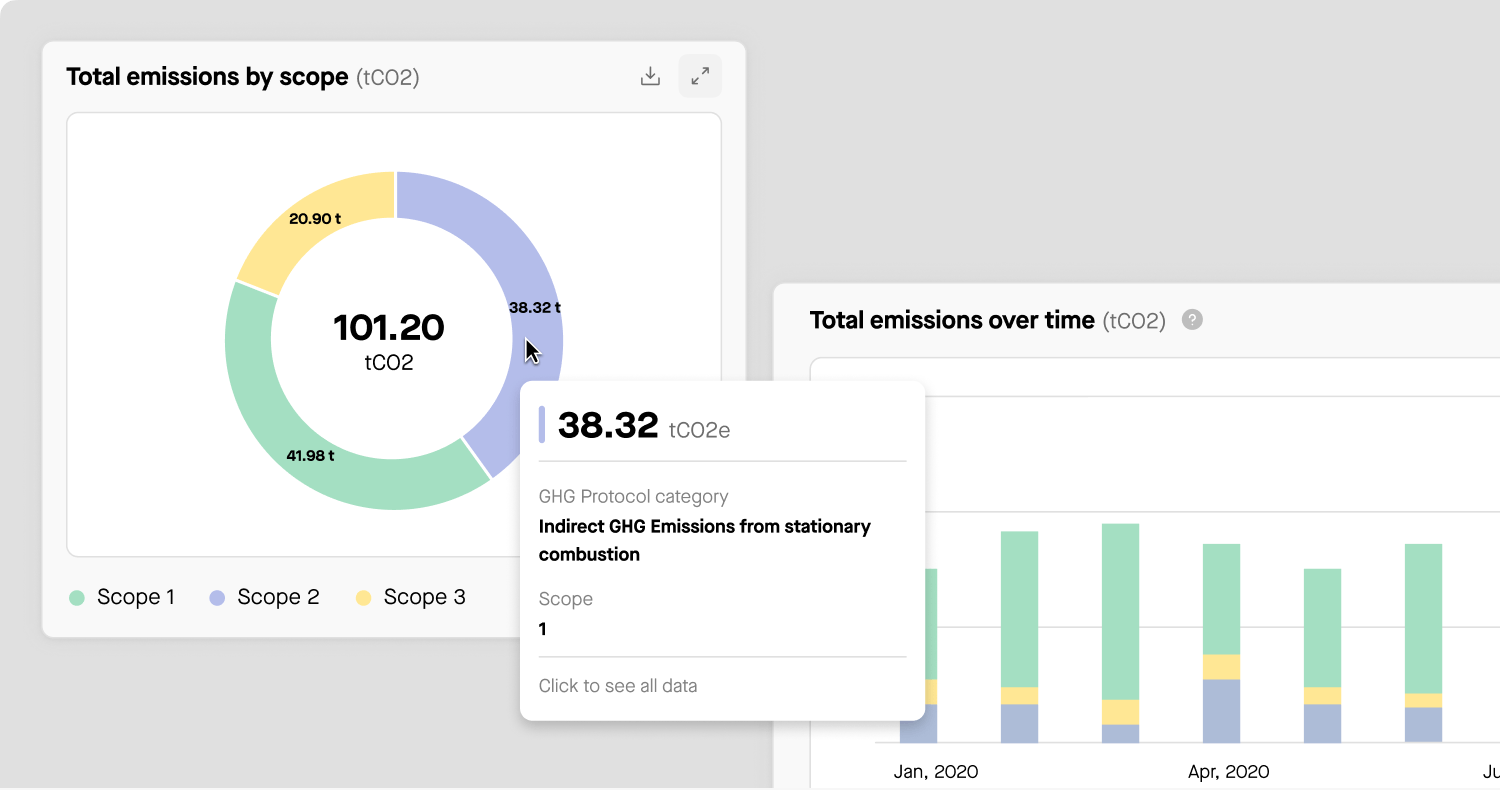
Task: Click the purple color bar beside 38.32 tCO2e
Action: coord(542,424)
